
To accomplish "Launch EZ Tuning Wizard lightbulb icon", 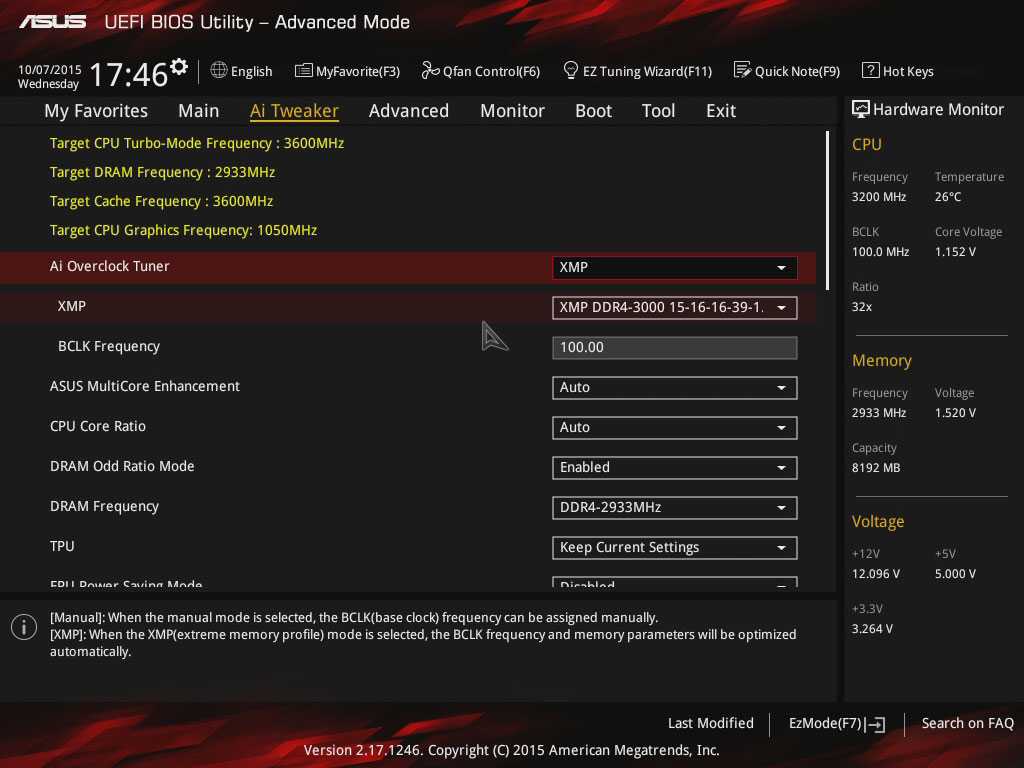I will coord(571,70).
